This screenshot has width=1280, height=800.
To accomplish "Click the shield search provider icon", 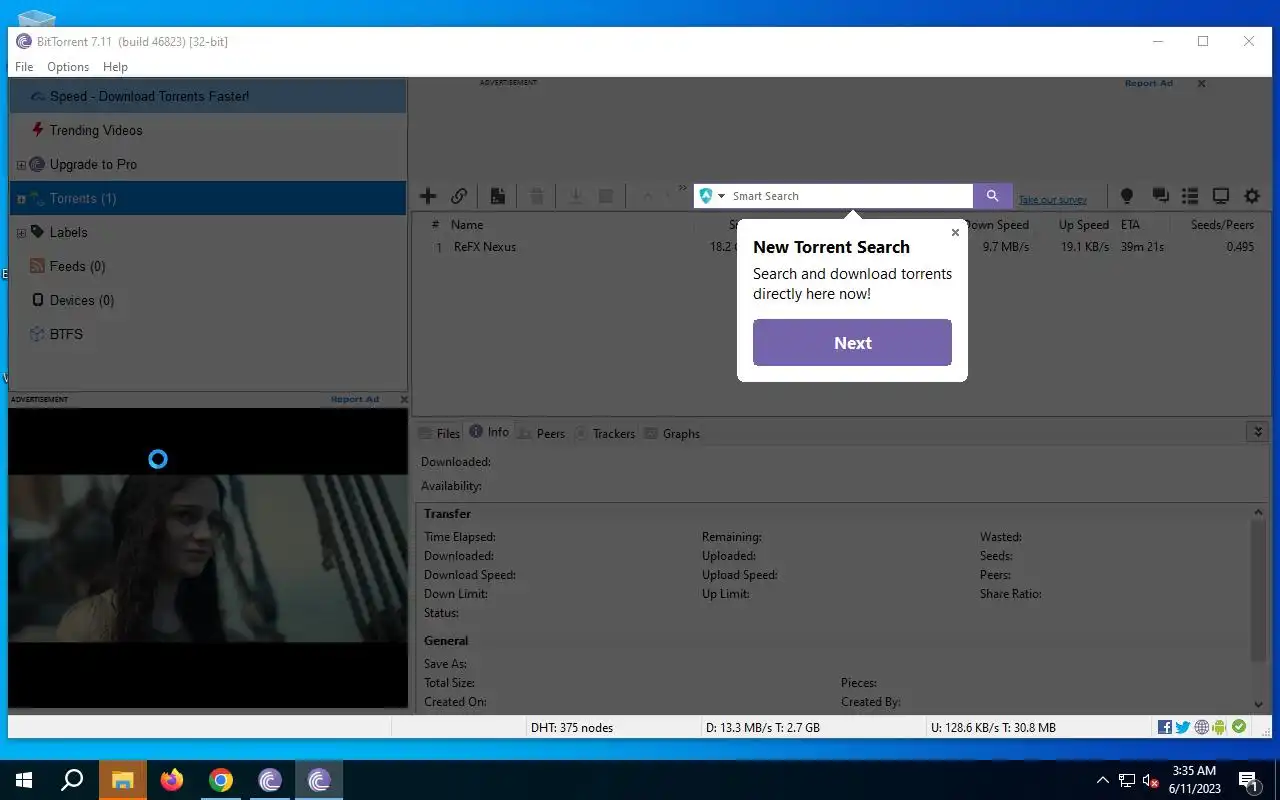I will coord(706,196).
